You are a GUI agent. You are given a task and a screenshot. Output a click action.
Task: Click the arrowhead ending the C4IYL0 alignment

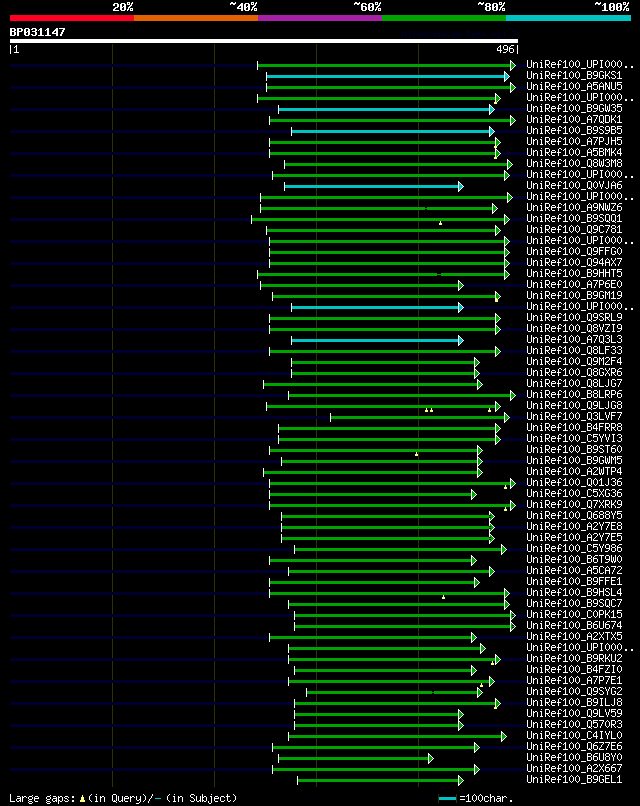(x=503, y=737)
